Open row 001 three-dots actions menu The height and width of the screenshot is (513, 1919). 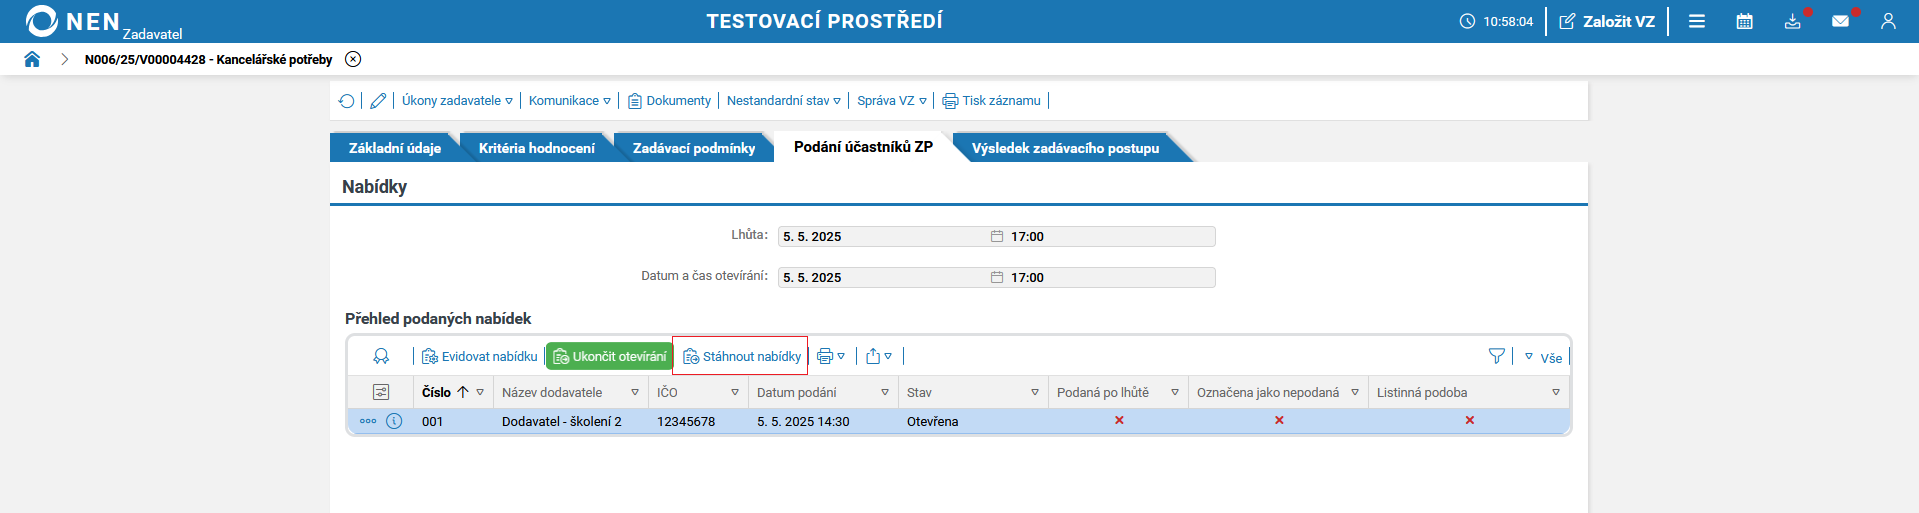pyautogui.click(x=368, y=422)
